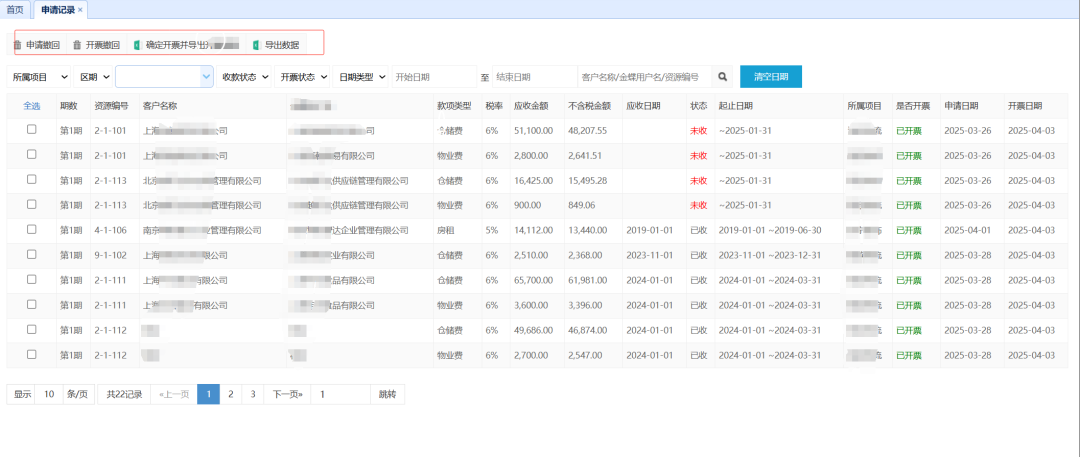Click the 共22记录 total label

pyautogui.click(x=124, y=394)
